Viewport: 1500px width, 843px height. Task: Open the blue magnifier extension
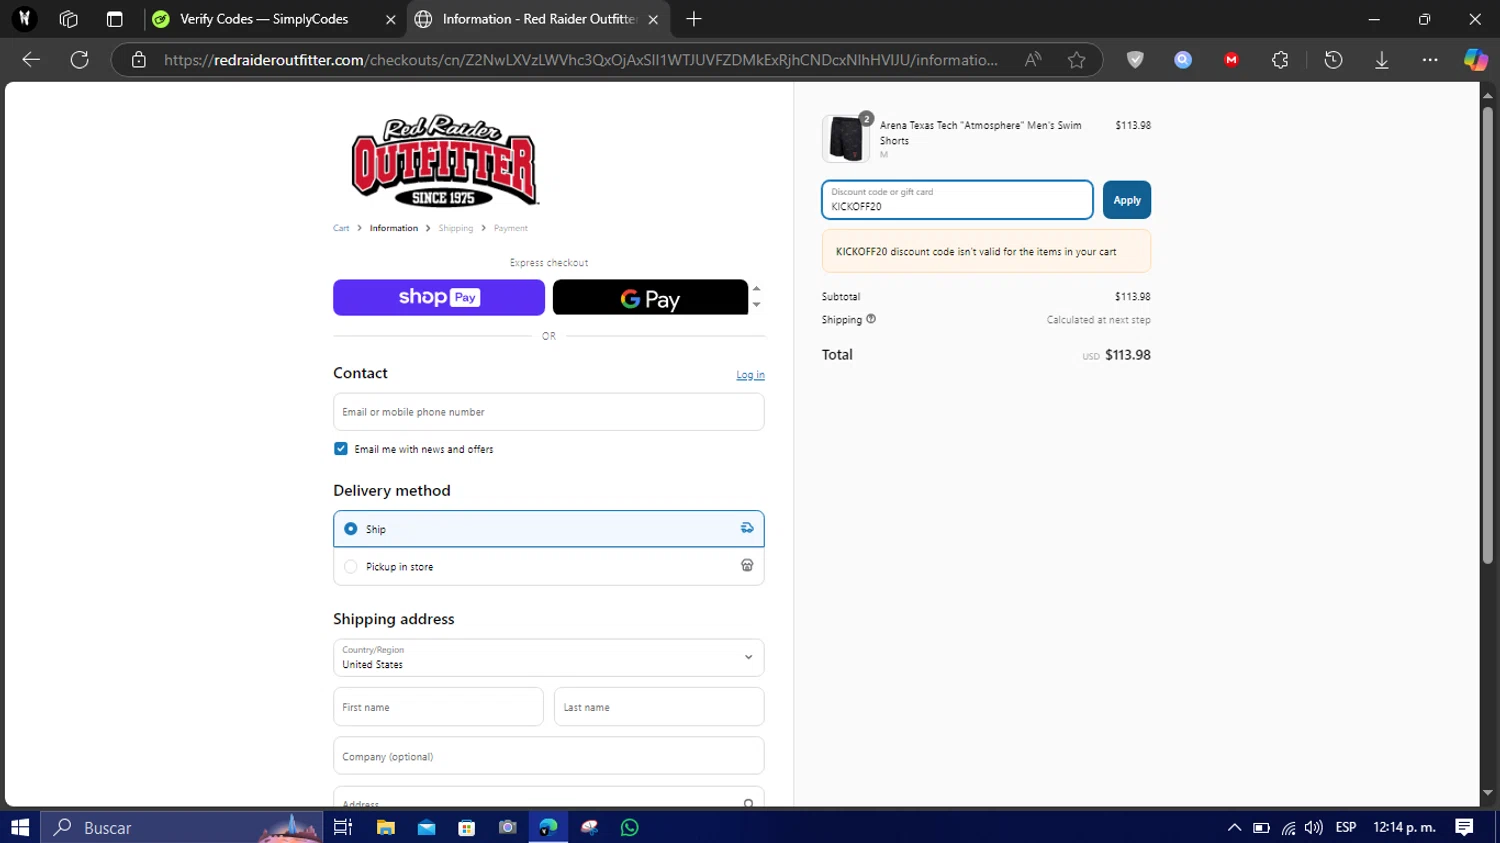click(x=1183, y=60)
